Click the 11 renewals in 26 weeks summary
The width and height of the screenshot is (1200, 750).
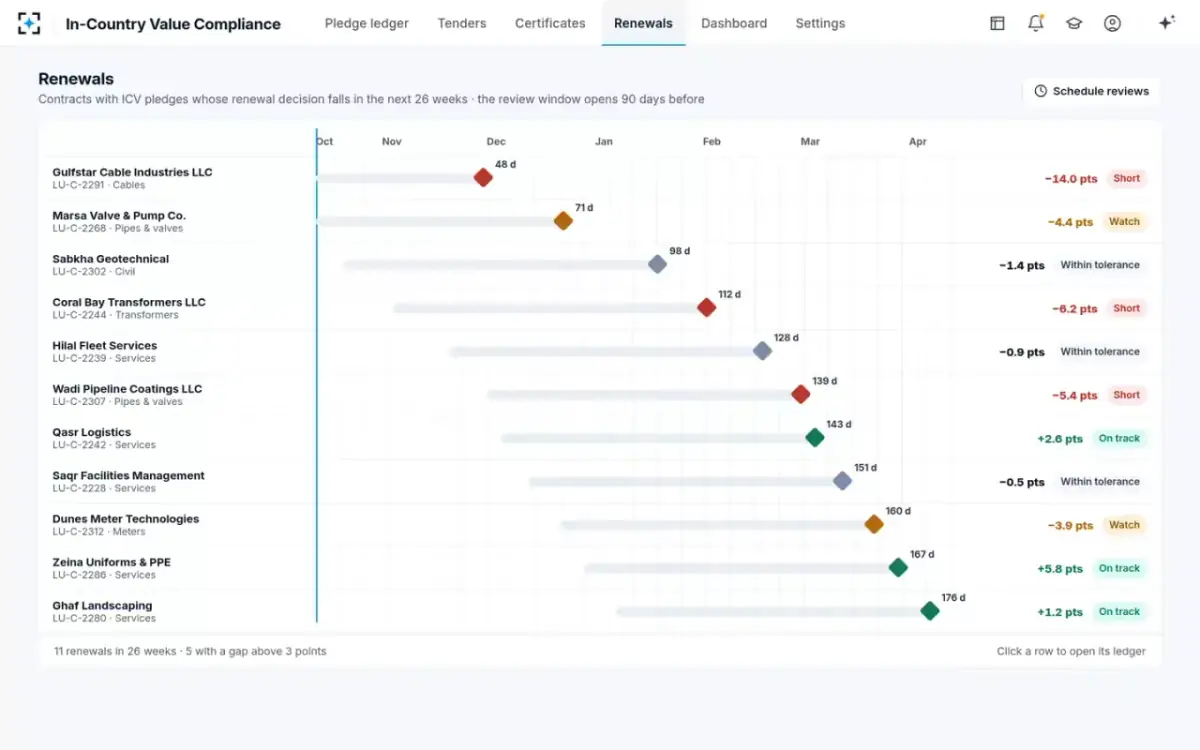pos(190,651)
